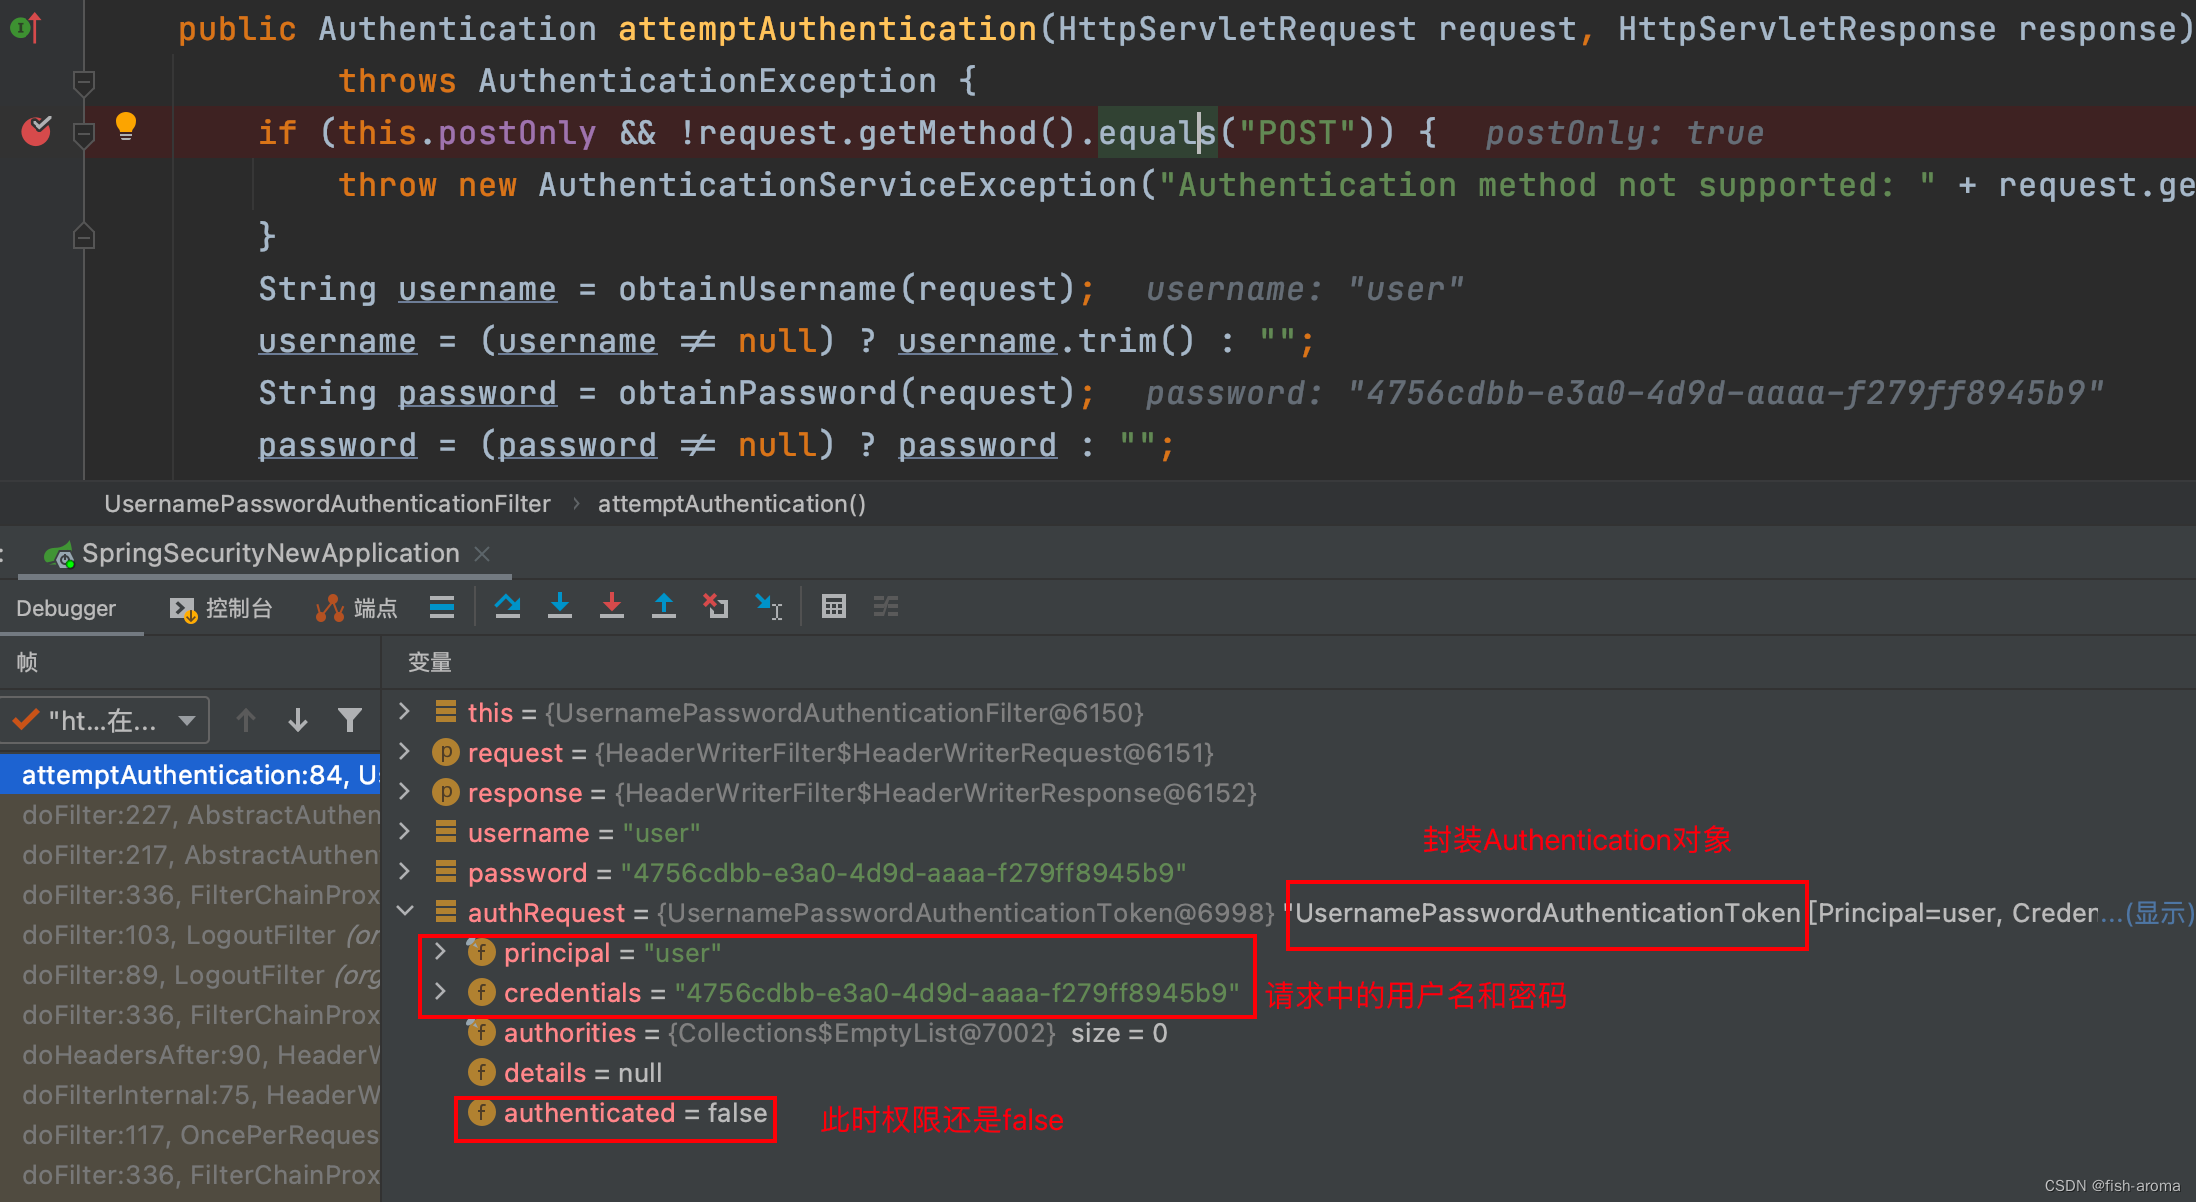The height and width of the screenshot is (1202, 2196).
Task: Click the variable icon beside authRequest
Action: 446,912
